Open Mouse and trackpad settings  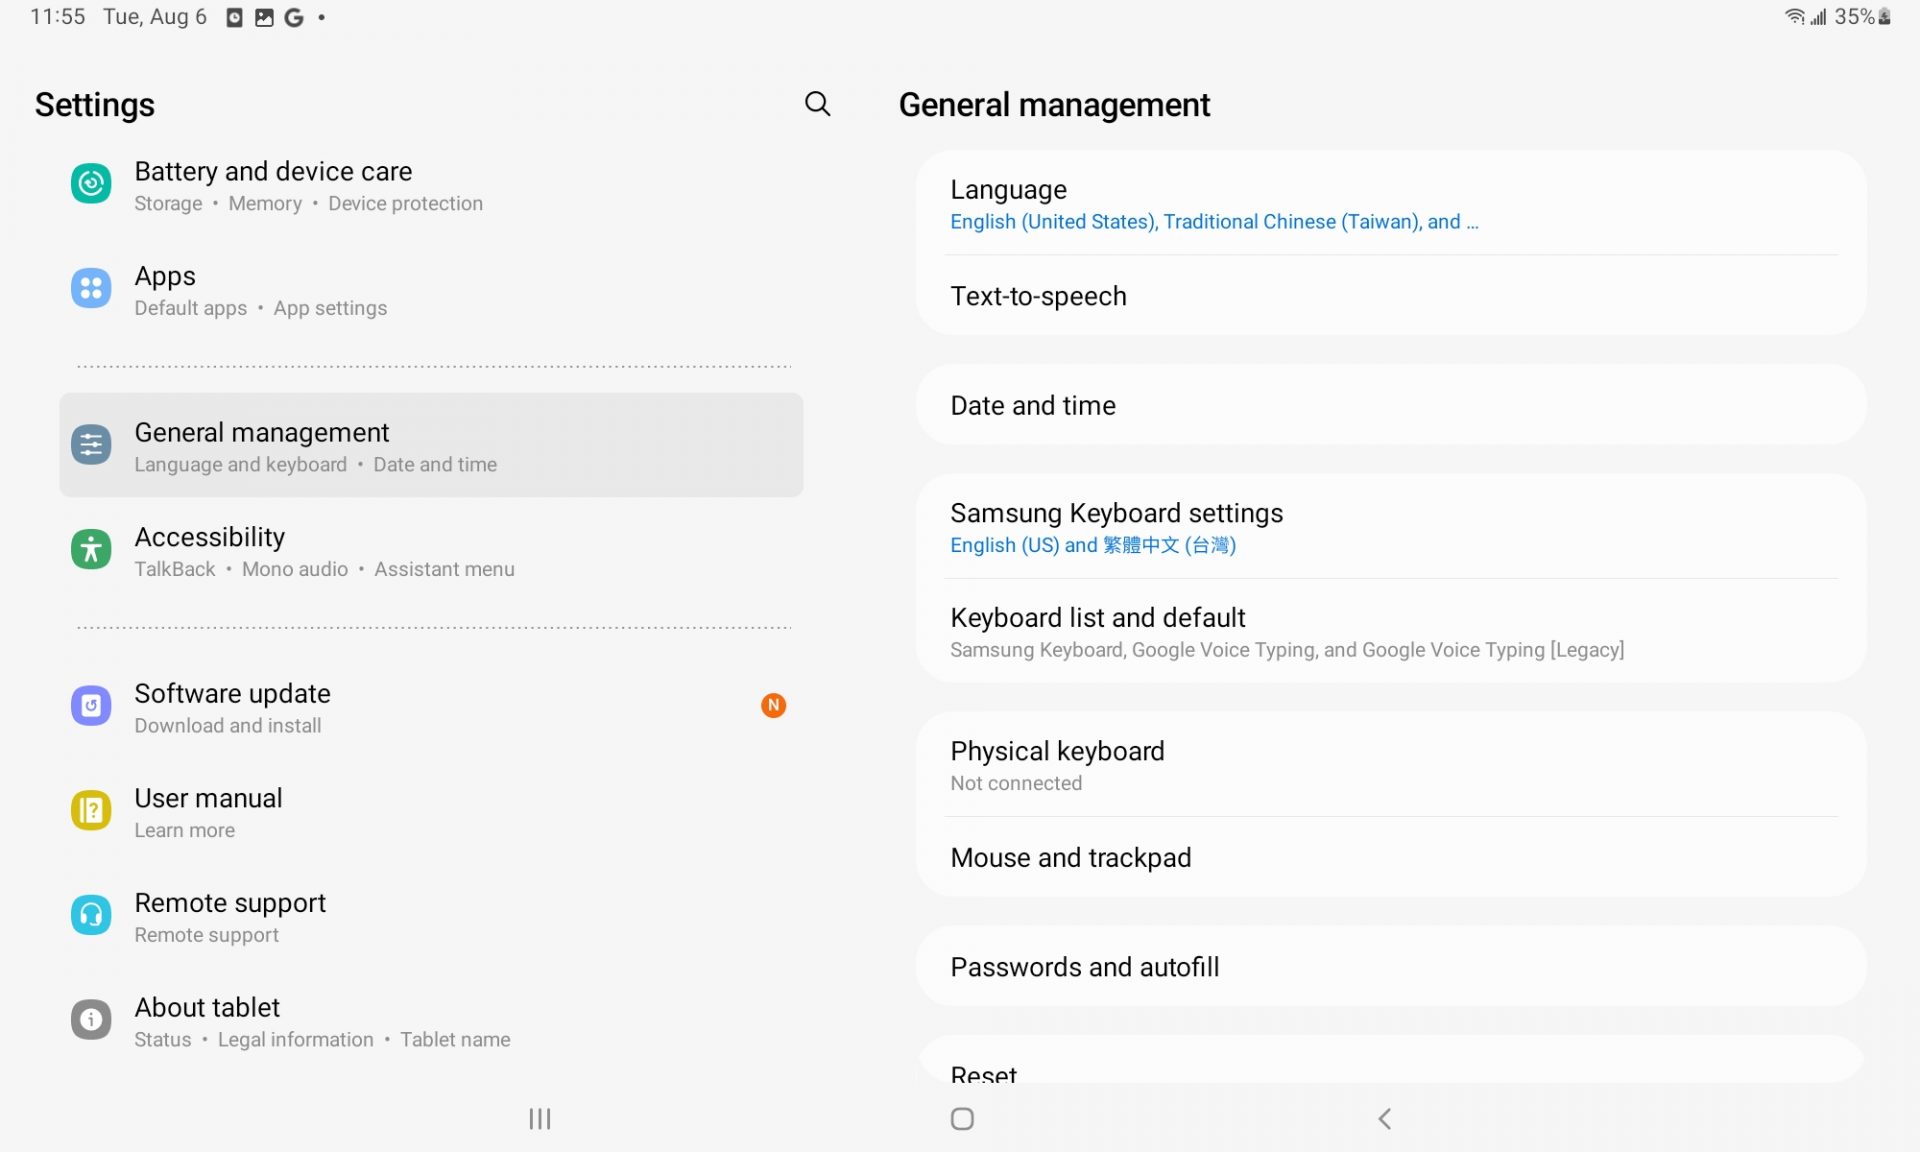pyautogui.click(x=1390, y=858)
